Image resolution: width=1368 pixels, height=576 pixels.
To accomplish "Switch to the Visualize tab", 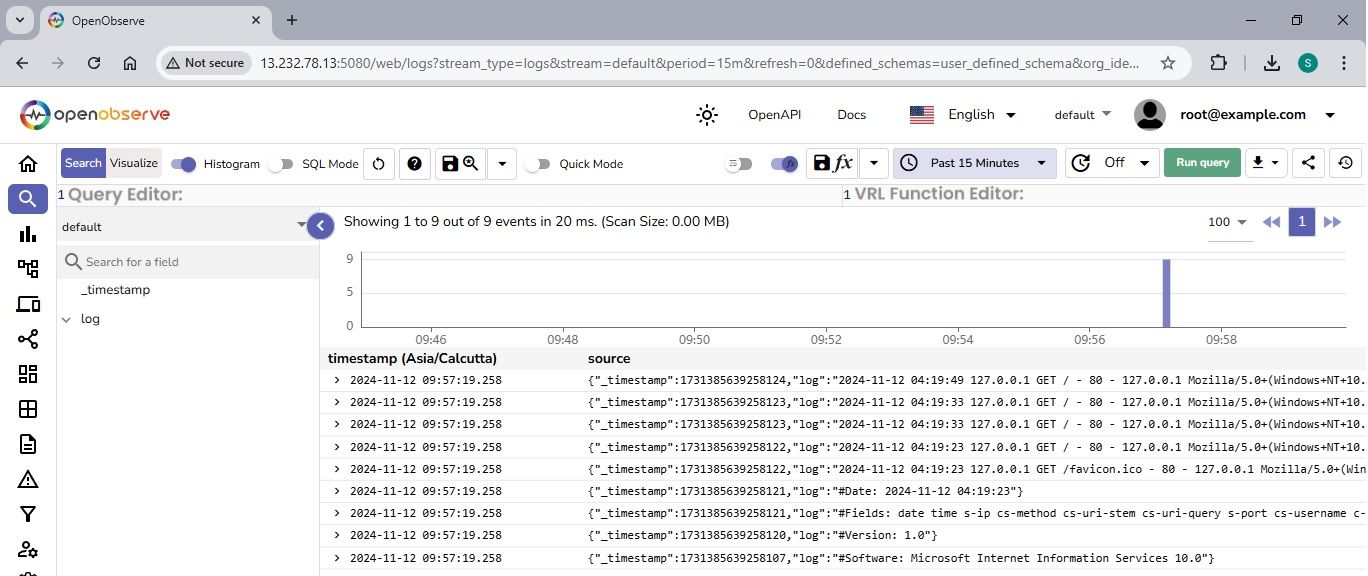I will [134, 163].
